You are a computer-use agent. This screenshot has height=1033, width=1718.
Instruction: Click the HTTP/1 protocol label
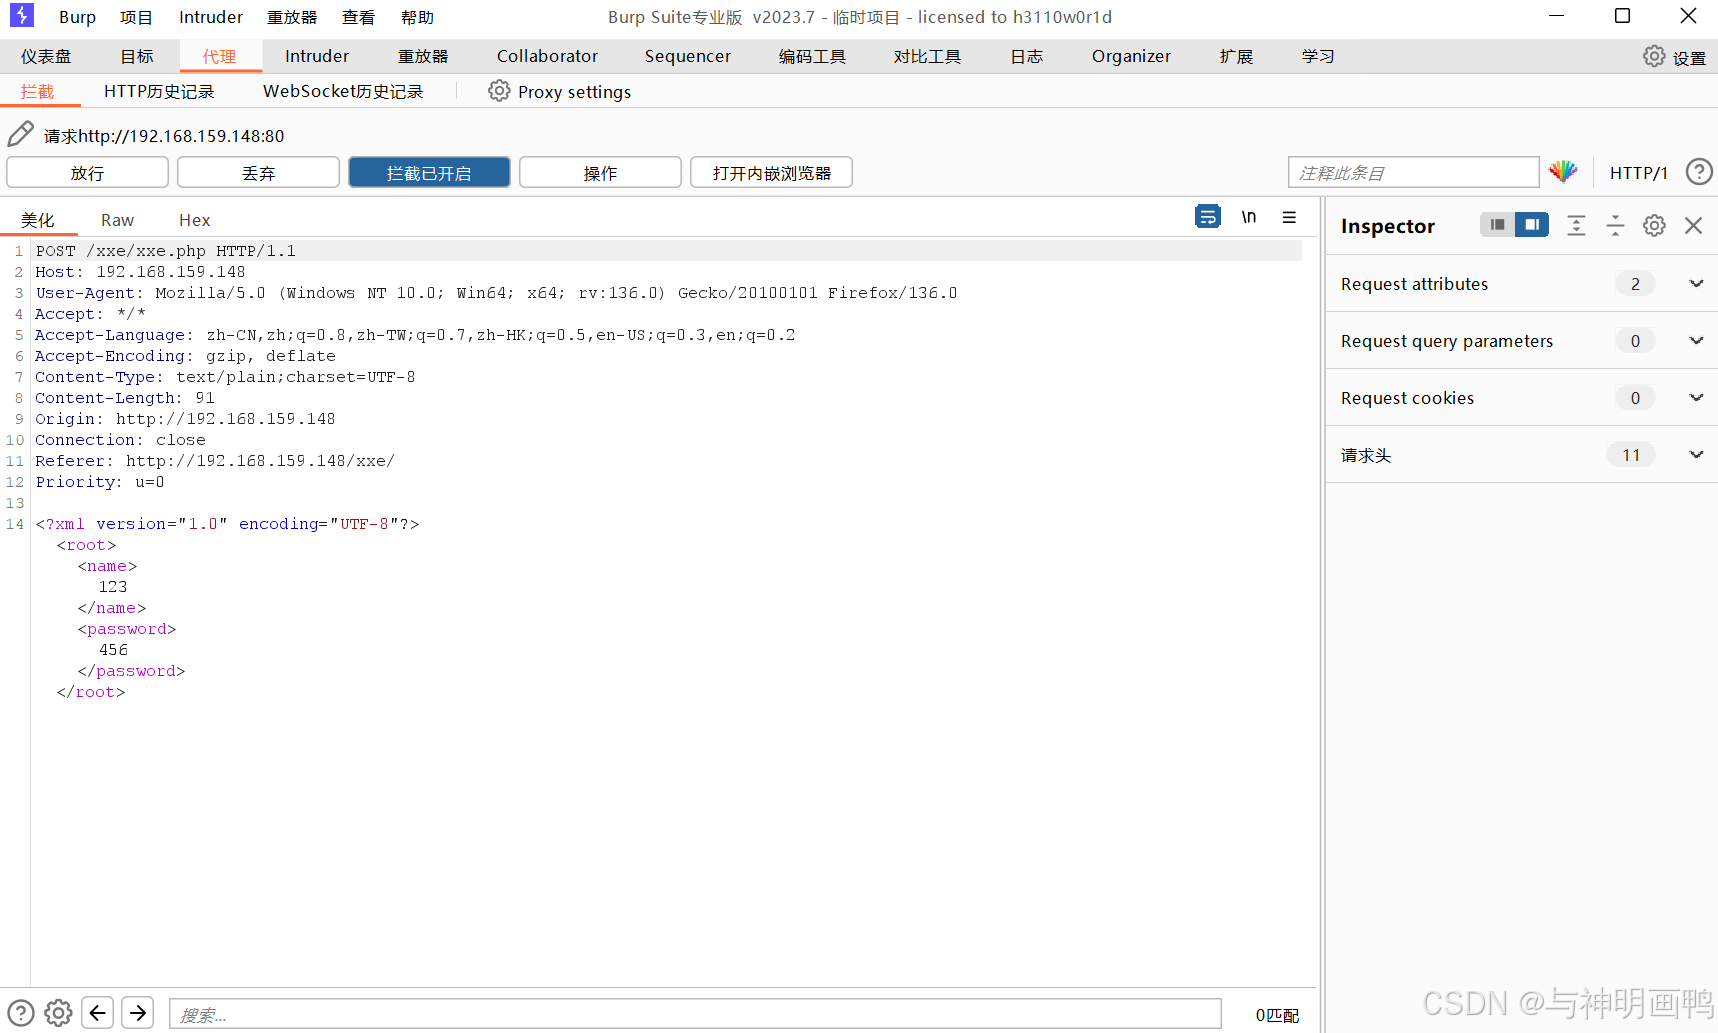[x=1638, y=172]
